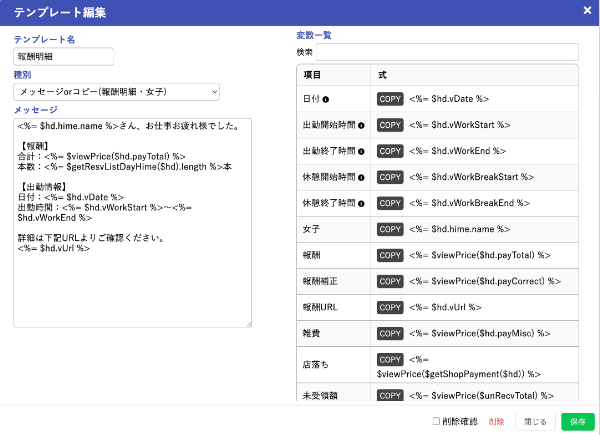Enable the 削除確認 checkbox

click(437, 421)
